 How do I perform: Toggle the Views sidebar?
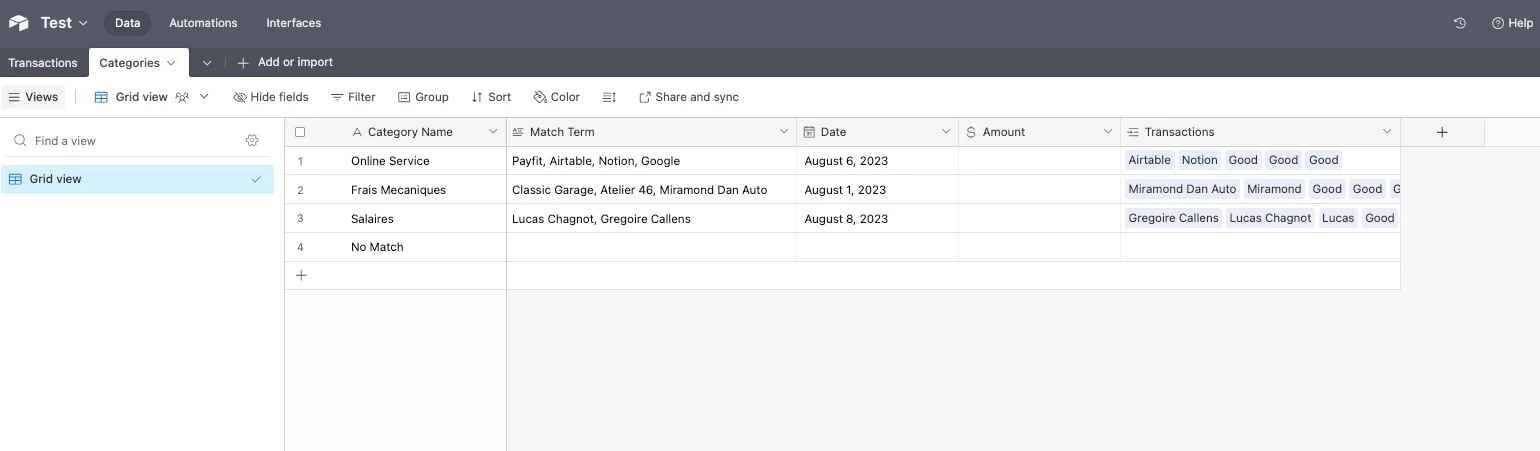pos(34,97)
